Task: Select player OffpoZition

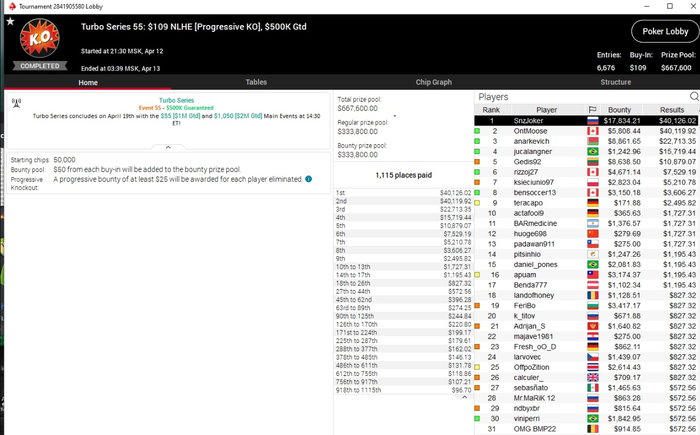Action: tap(531, 367)
